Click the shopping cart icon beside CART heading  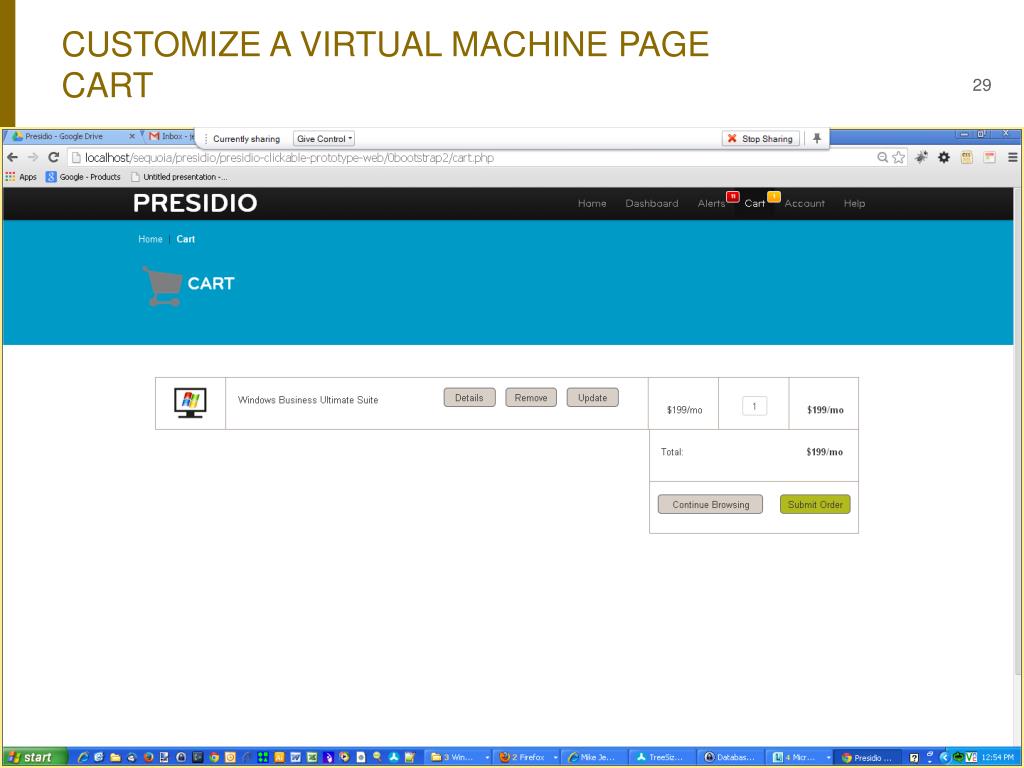pyautogui.click(x=161, y=286)
